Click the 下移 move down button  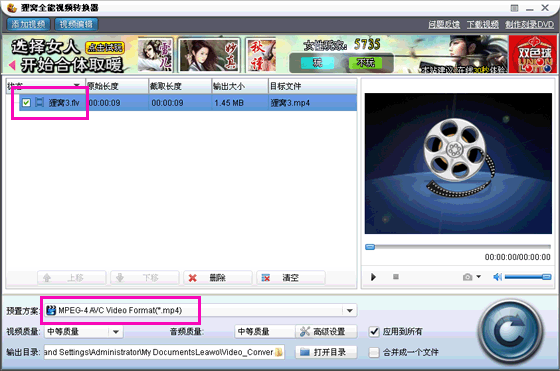click(145, 278)
